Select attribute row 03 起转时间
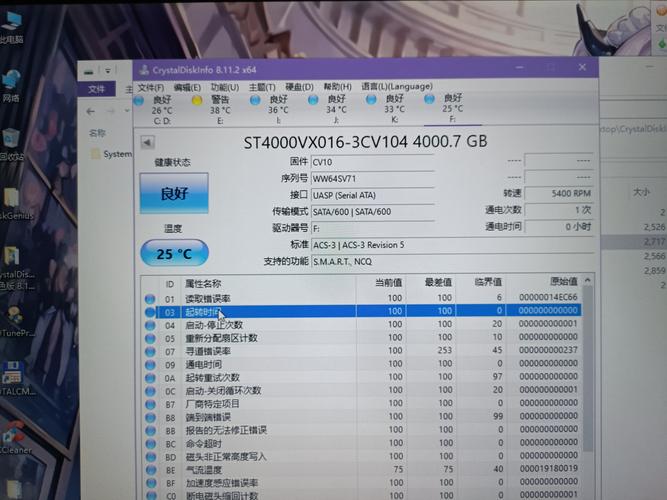667x500 pixels. (x=362, y=311)
